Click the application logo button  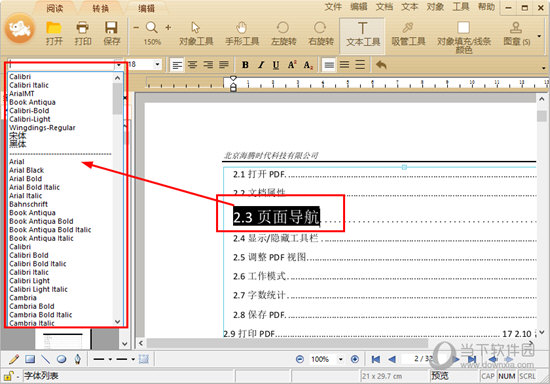tap(20, 28)
